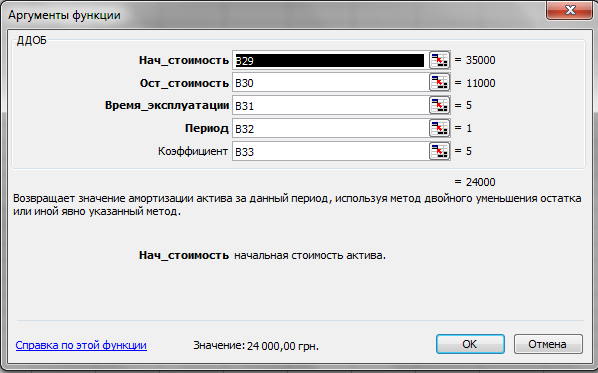
Task: Click the Период input field containing B32
Action: (x=330, y=128)
